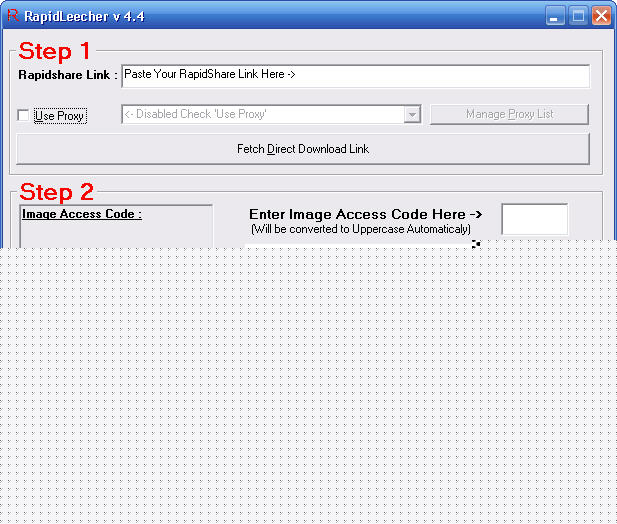This screenshot has width=617, height=524.
Task: Close the RapidLeecher window
Action: 601,16
